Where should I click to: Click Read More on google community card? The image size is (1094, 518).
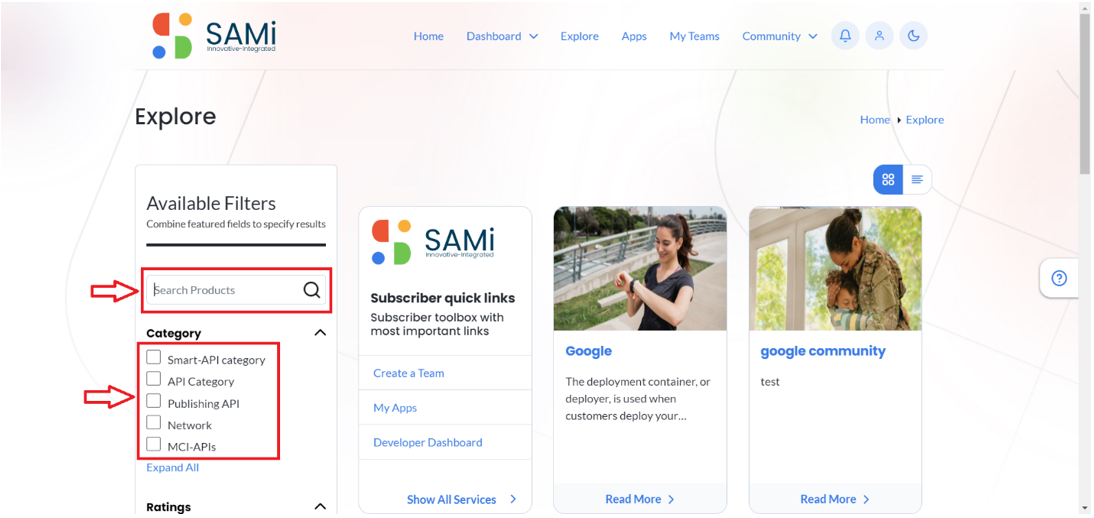pyautogui.click(x=828, y=499)
